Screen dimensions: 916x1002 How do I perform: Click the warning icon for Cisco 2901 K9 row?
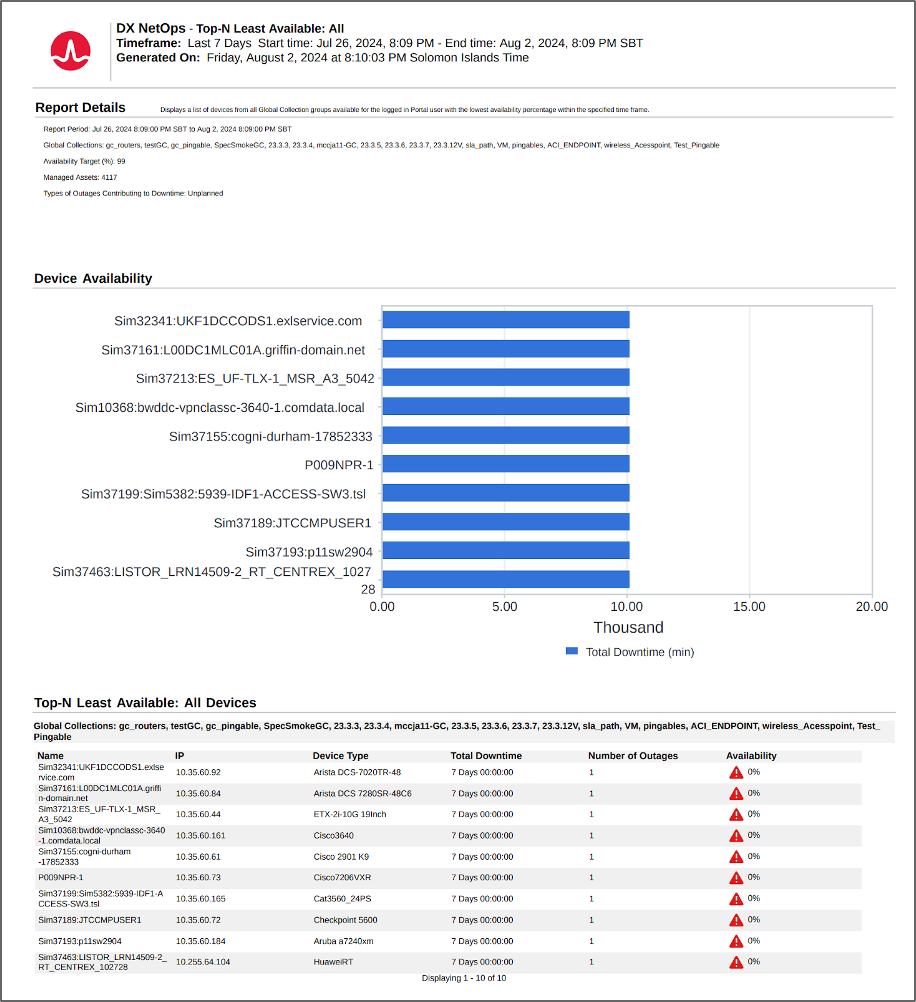click(736, 857)
